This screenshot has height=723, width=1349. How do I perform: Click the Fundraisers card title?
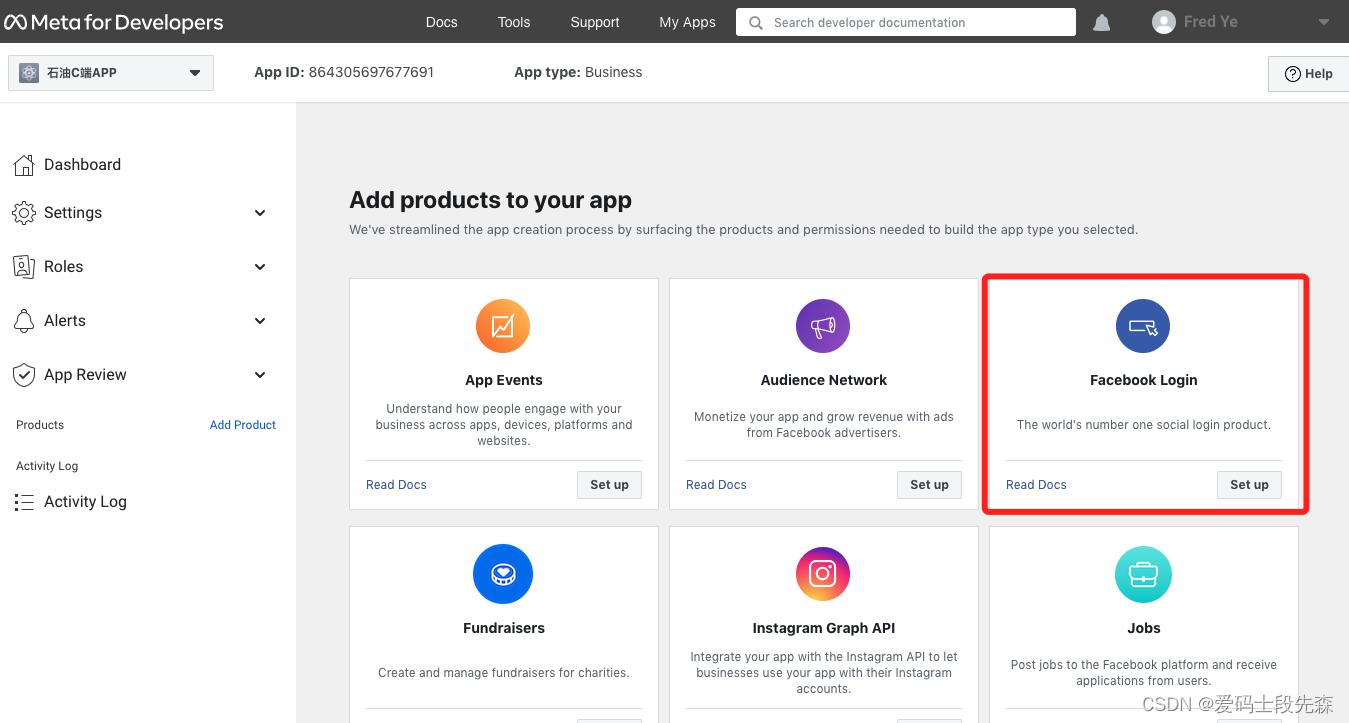point(504,628)
